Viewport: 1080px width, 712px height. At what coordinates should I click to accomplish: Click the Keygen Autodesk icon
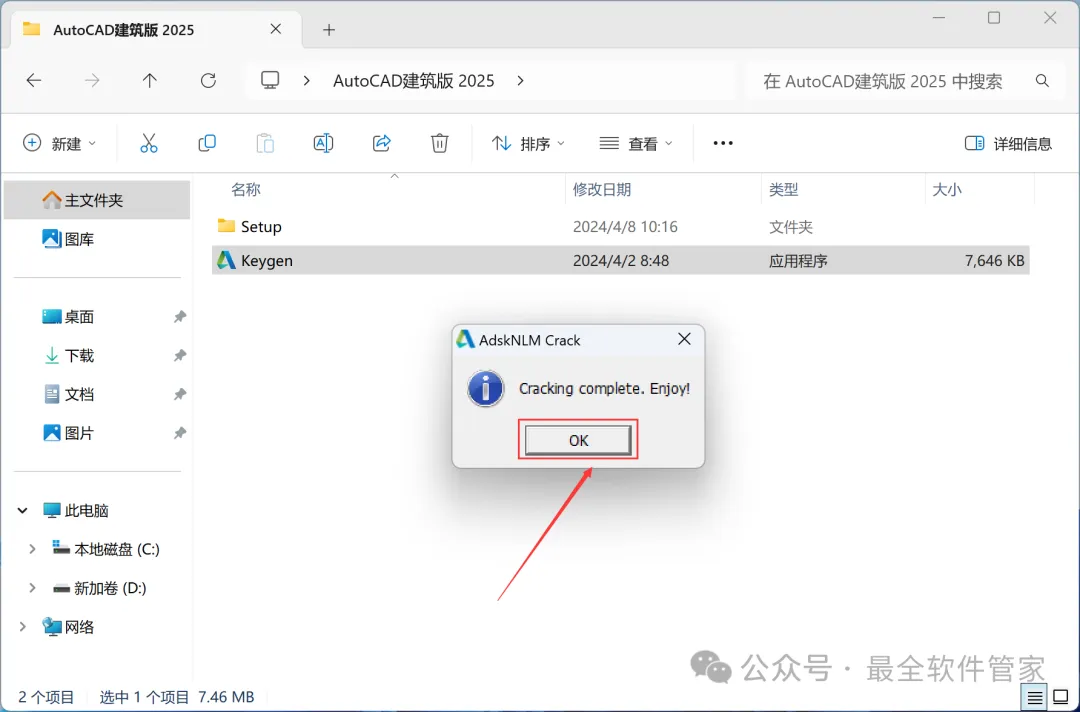pos(226,260)
